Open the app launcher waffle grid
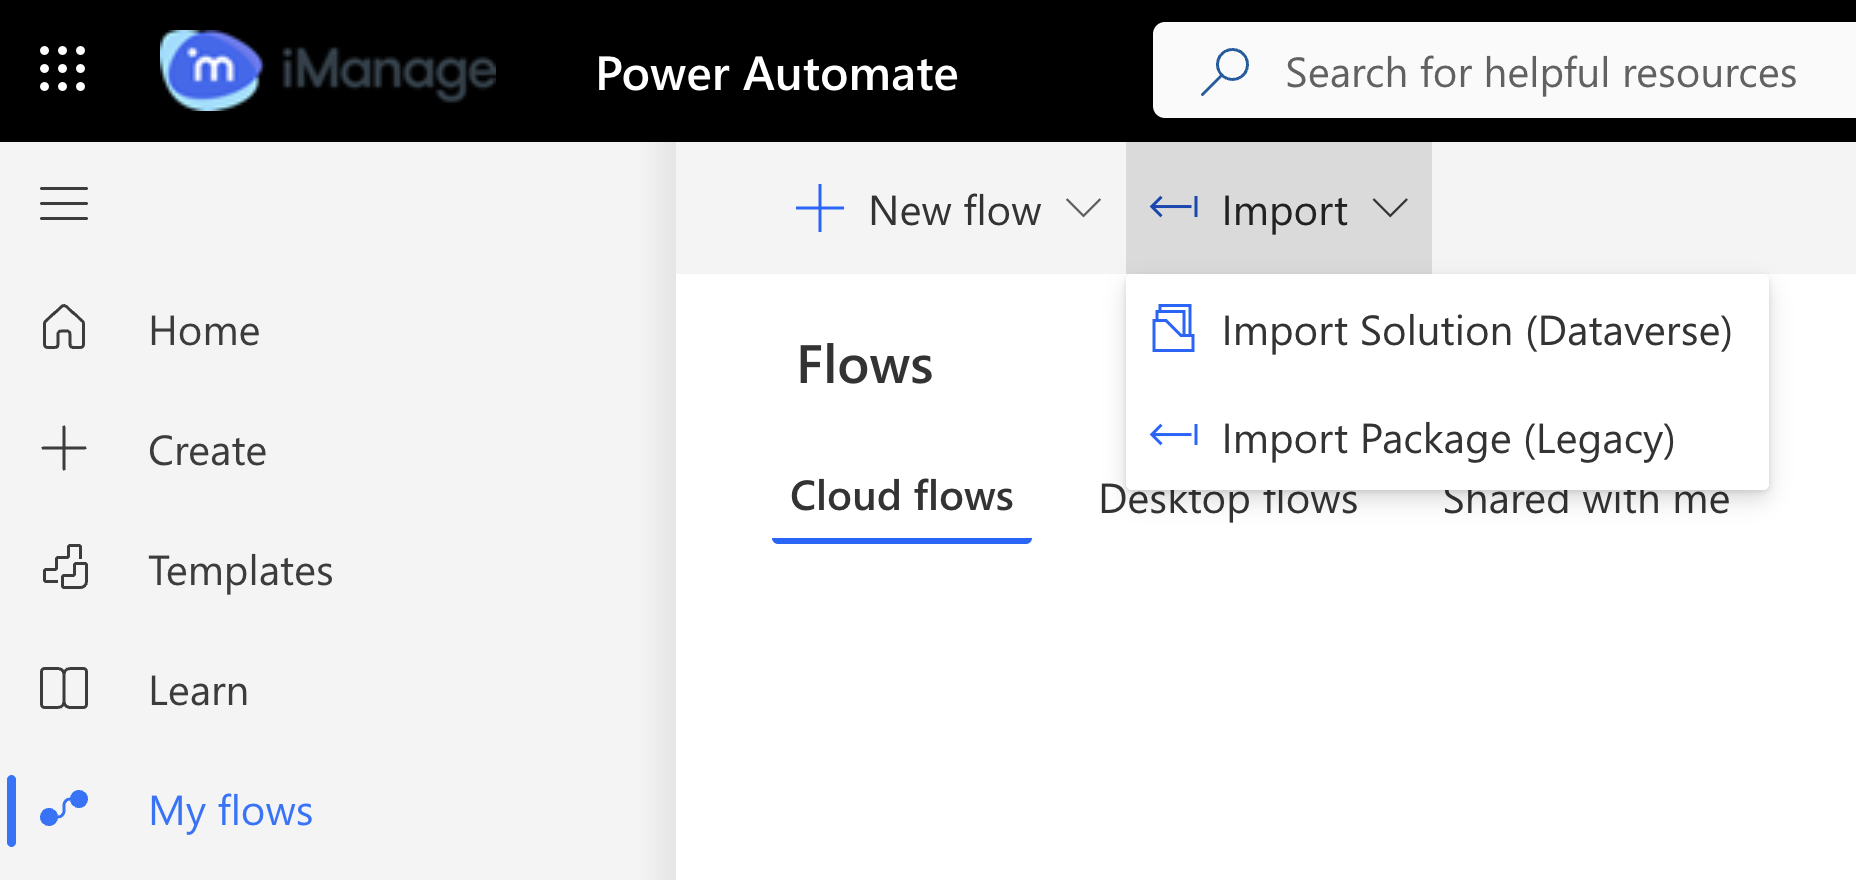The height and width of the screenshot is (880, 1856). click(x=62, y=69)
